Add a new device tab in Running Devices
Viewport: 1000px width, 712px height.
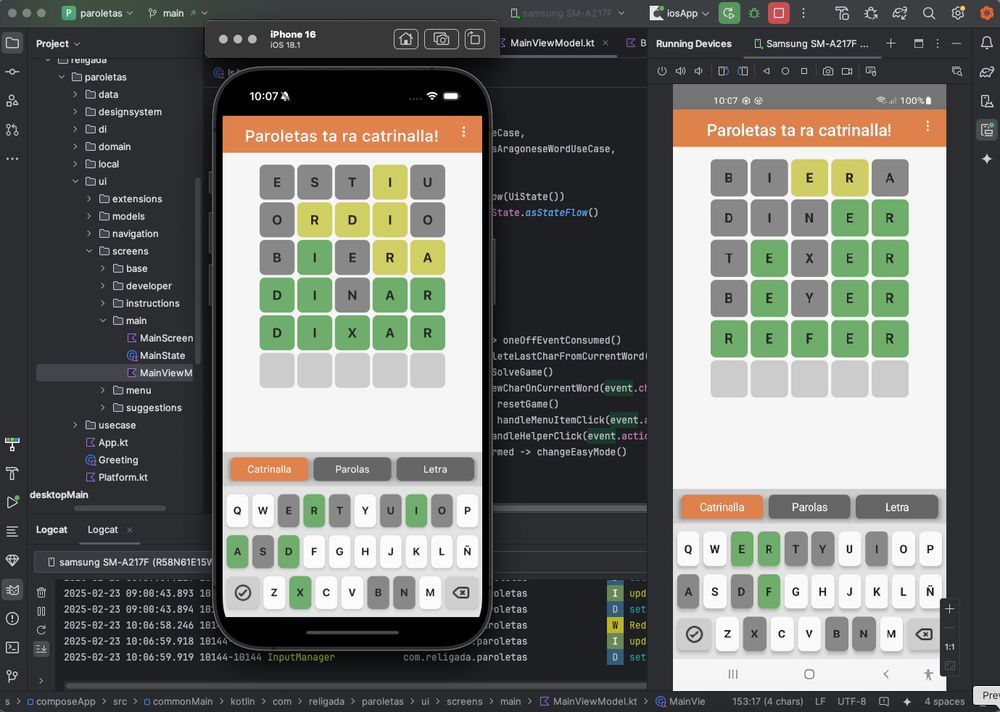[x=890, y=43]
